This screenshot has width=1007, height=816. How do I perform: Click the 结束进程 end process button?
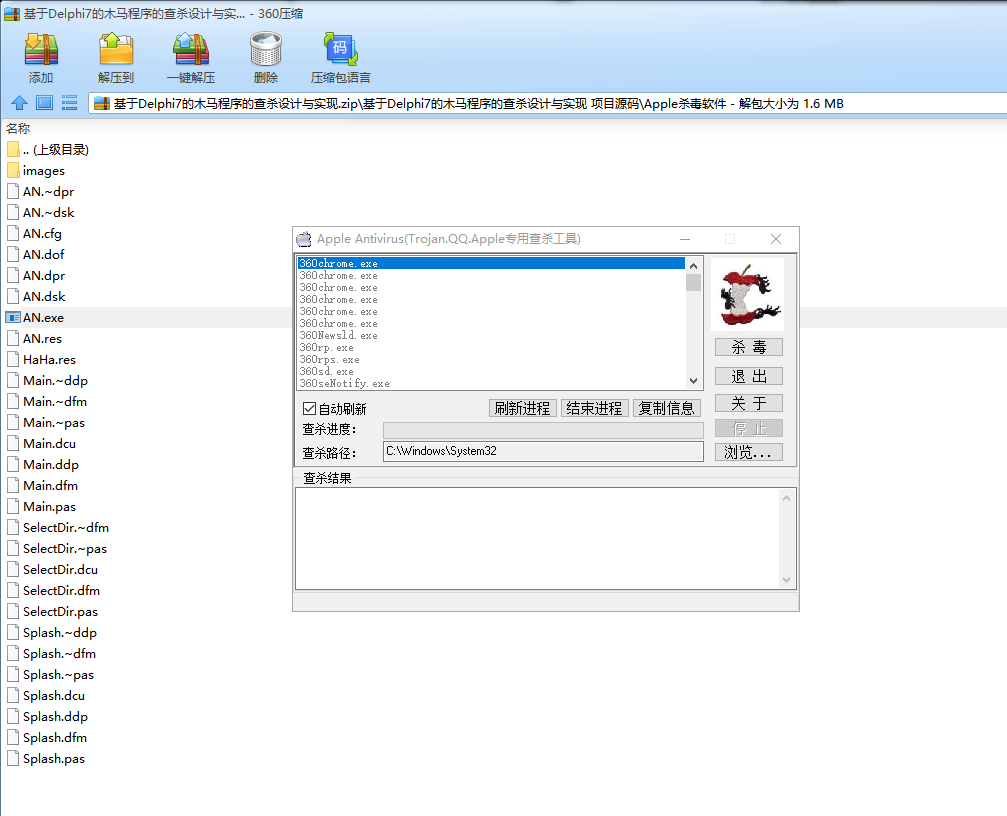pyautogui.click(x=594, y=408)
